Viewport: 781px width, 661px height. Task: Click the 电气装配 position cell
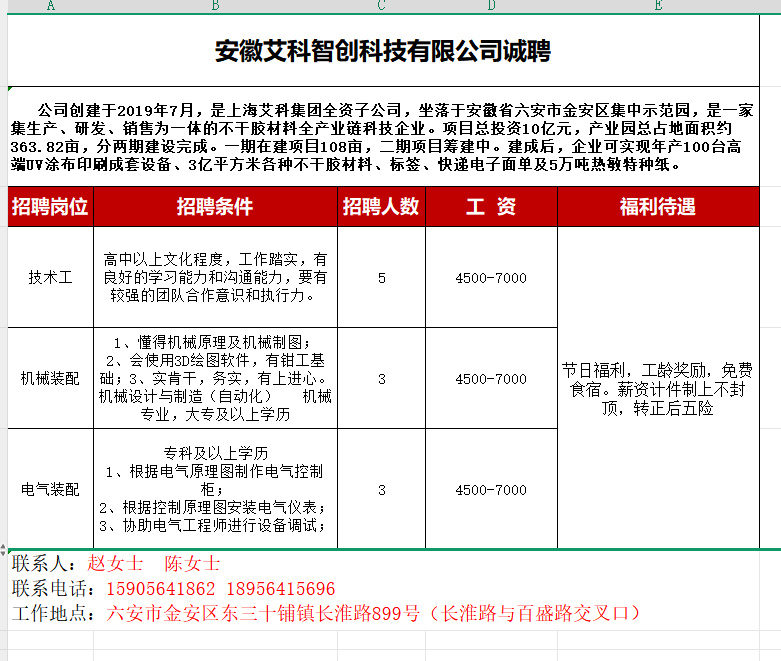pos(50,490)
